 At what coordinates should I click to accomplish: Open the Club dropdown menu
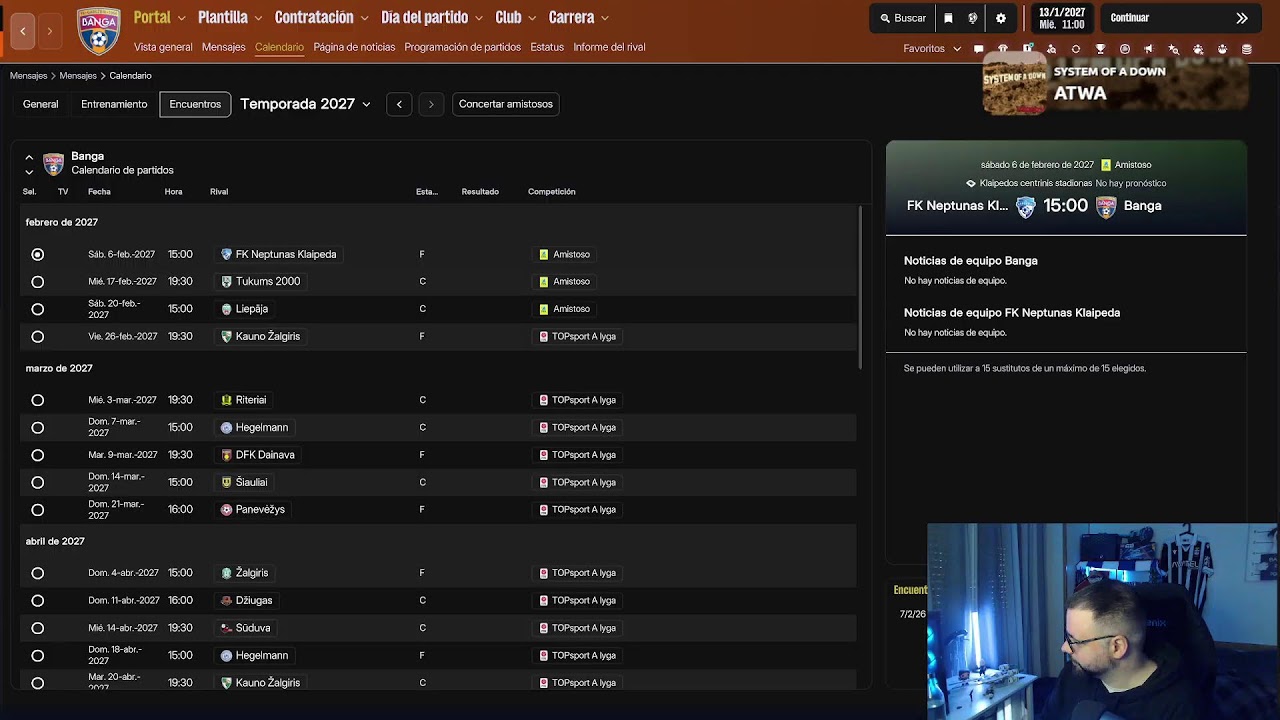(515, 17)
